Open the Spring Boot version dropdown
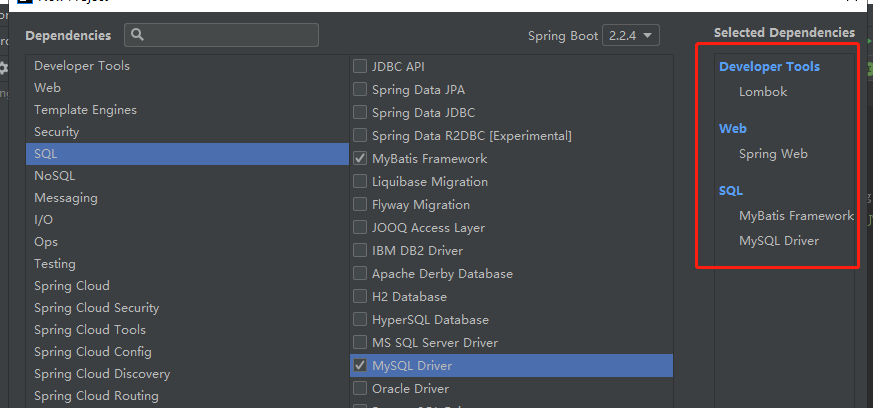The width and height of the screenshot is (873, 408). click(631, 36)
